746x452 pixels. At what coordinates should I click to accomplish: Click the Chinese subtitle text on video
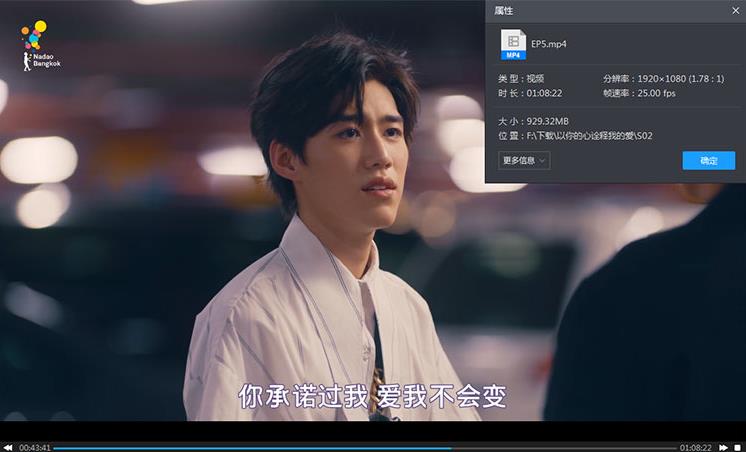click(x=372, y=396)
